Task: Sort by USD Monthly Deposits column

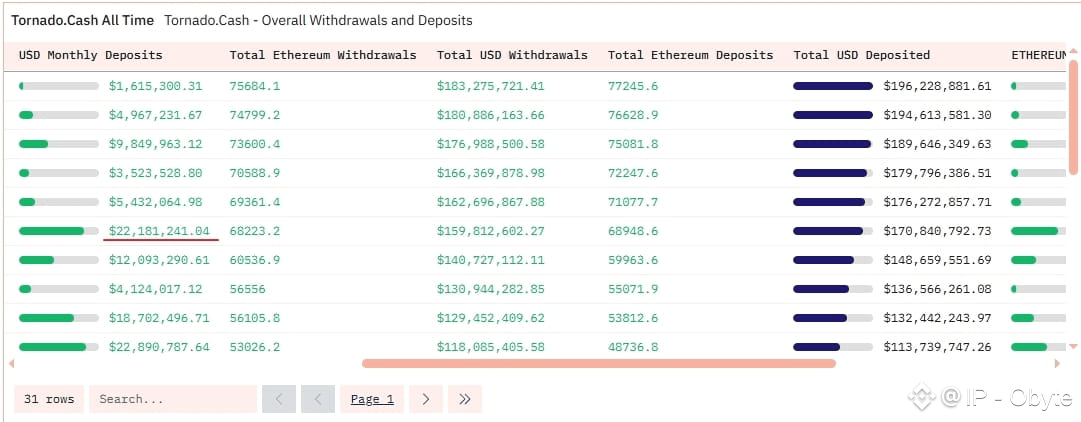Action: [91, 55]
